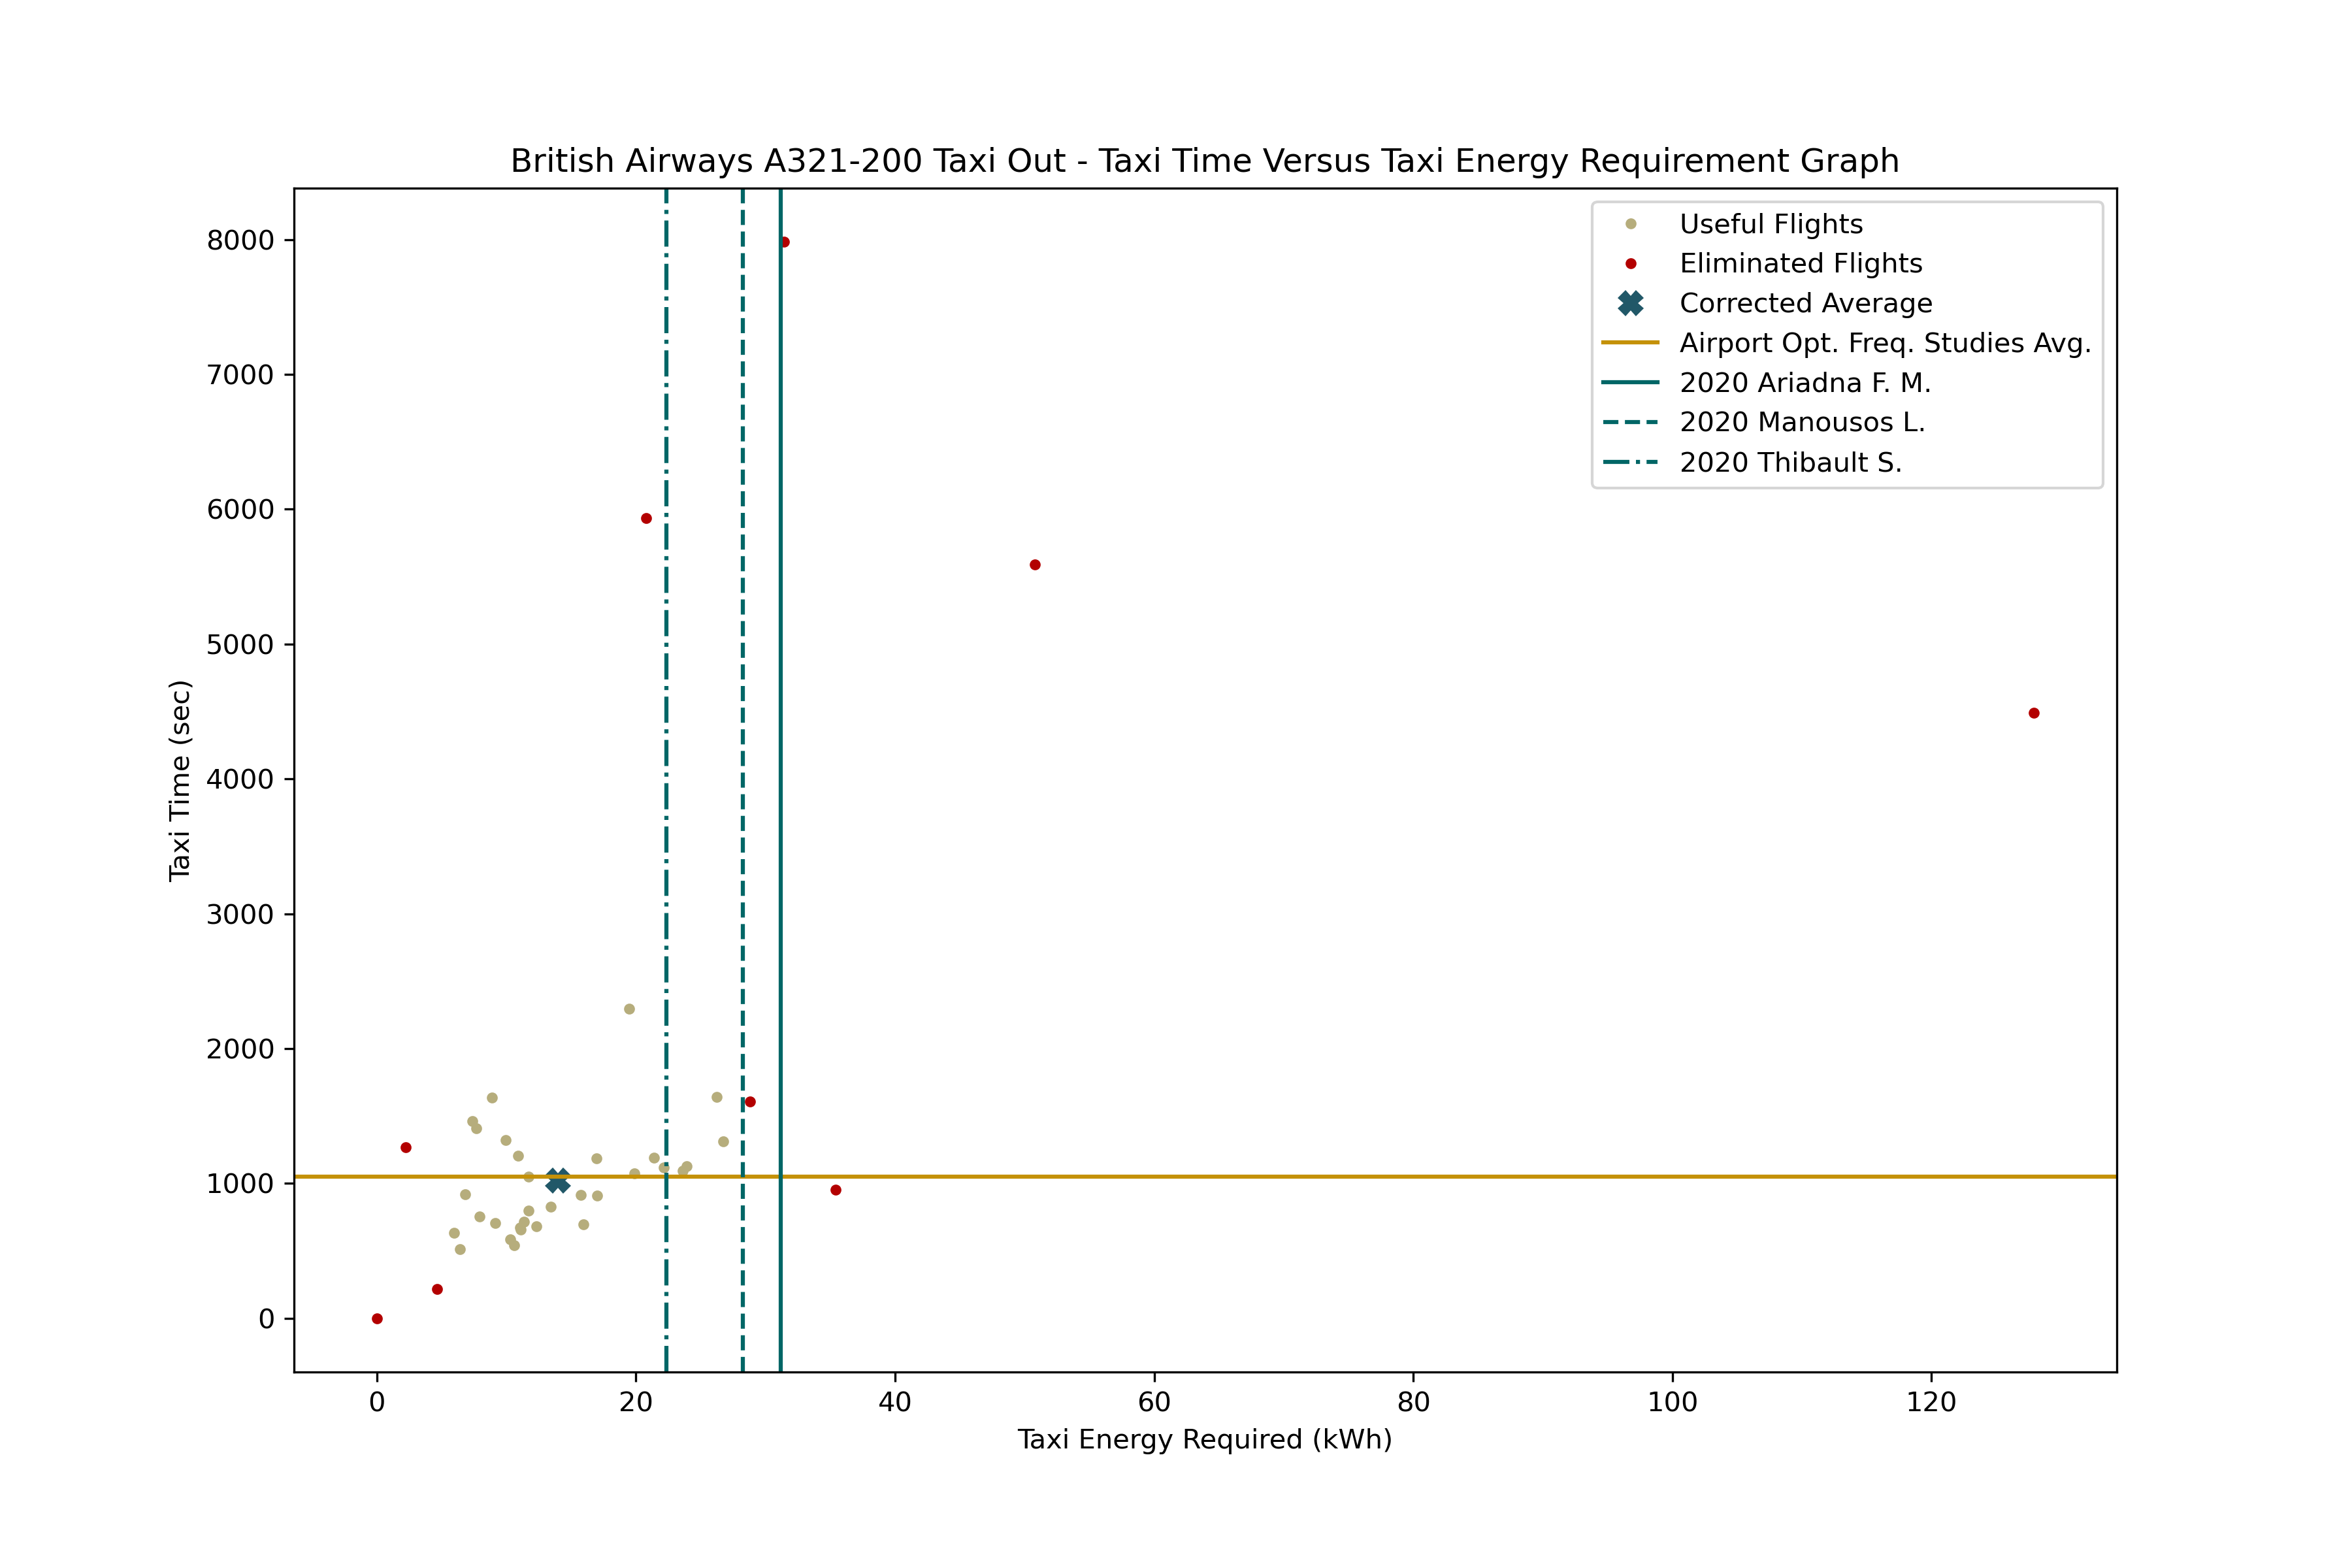Click the red dot near 8000 seconds
Image resolution: width=2352 pixels, height=1568 pixels.
click(785, 242)
